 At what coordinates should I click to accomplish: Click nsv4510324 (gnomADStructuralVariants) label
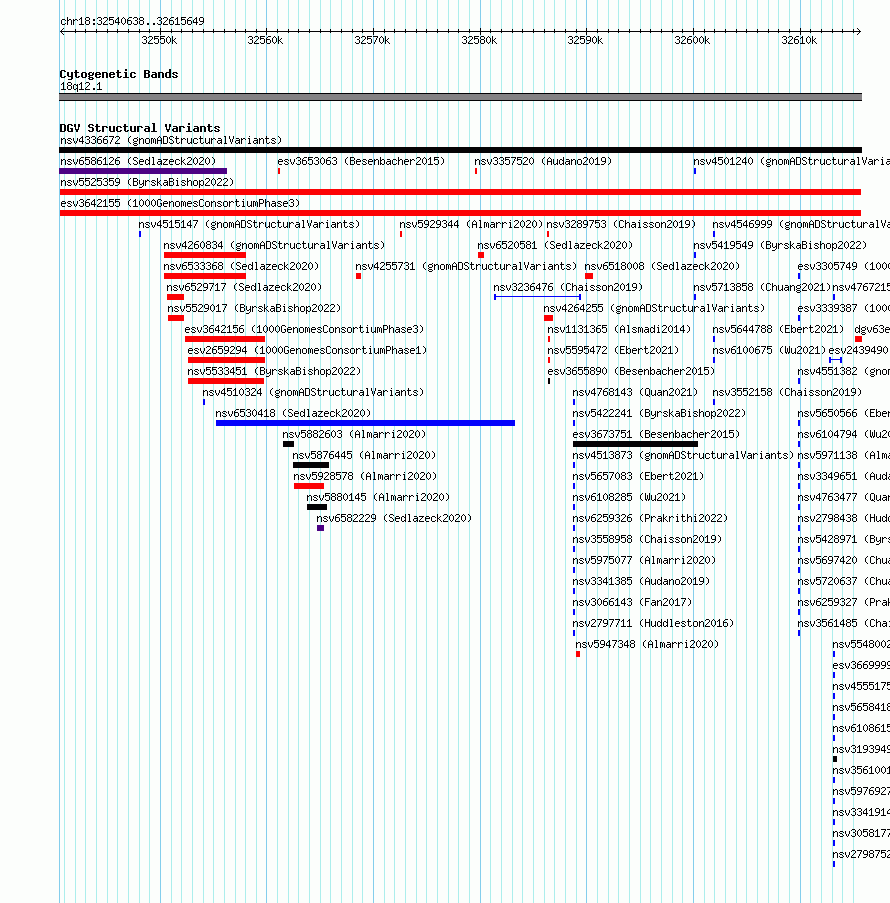coord(313,393)
